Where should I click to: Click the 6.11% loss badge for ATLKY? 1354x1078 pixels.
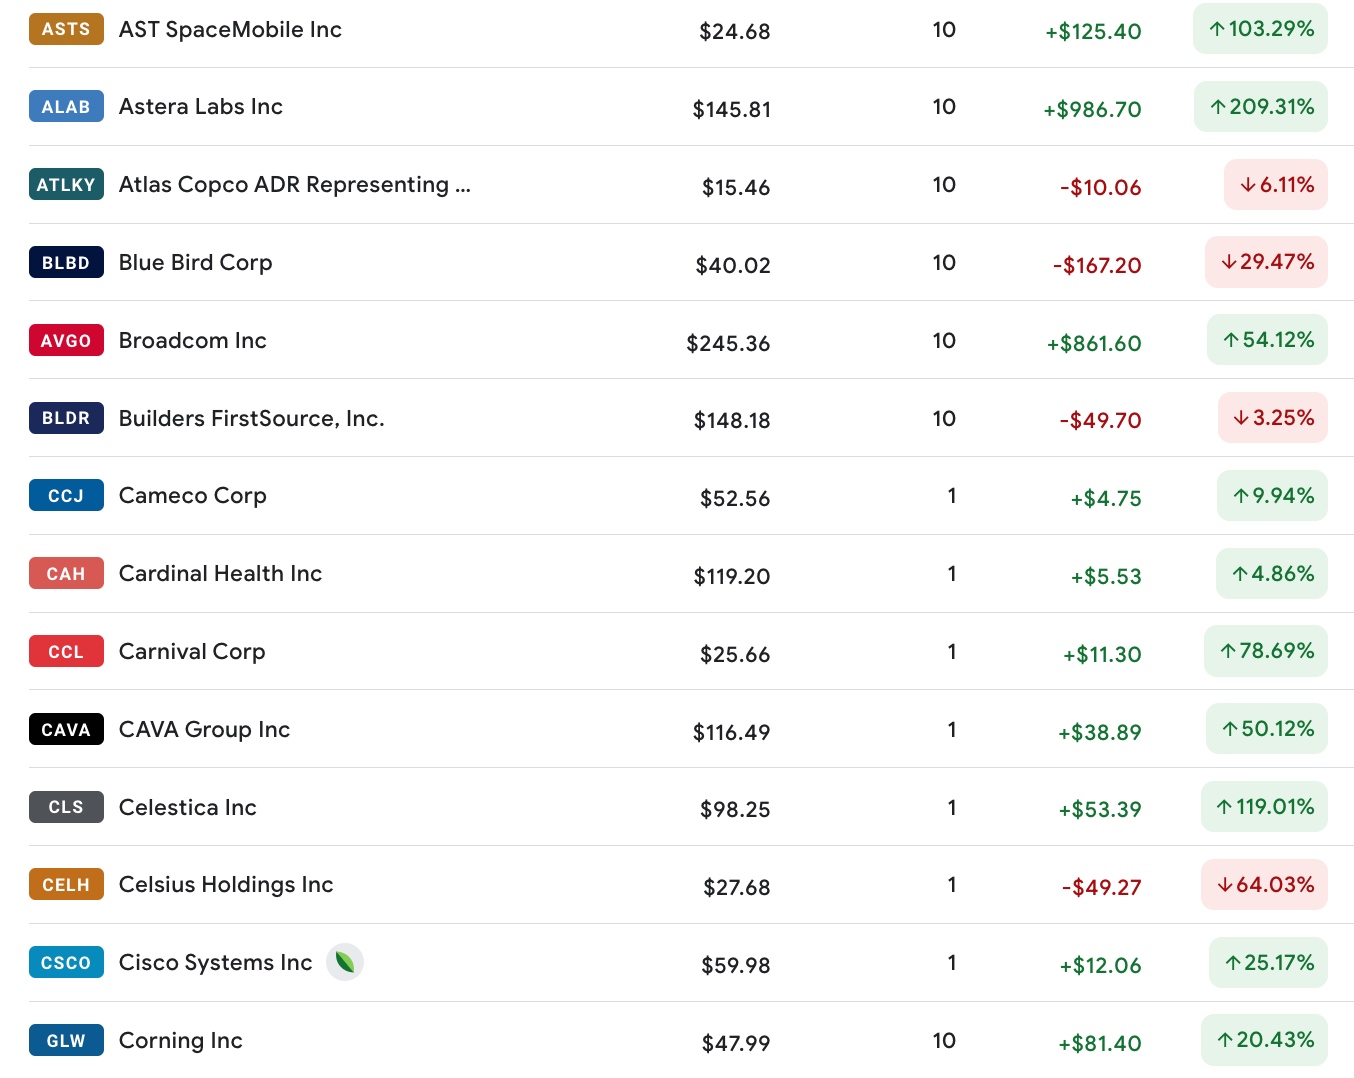click(1276, 184)
